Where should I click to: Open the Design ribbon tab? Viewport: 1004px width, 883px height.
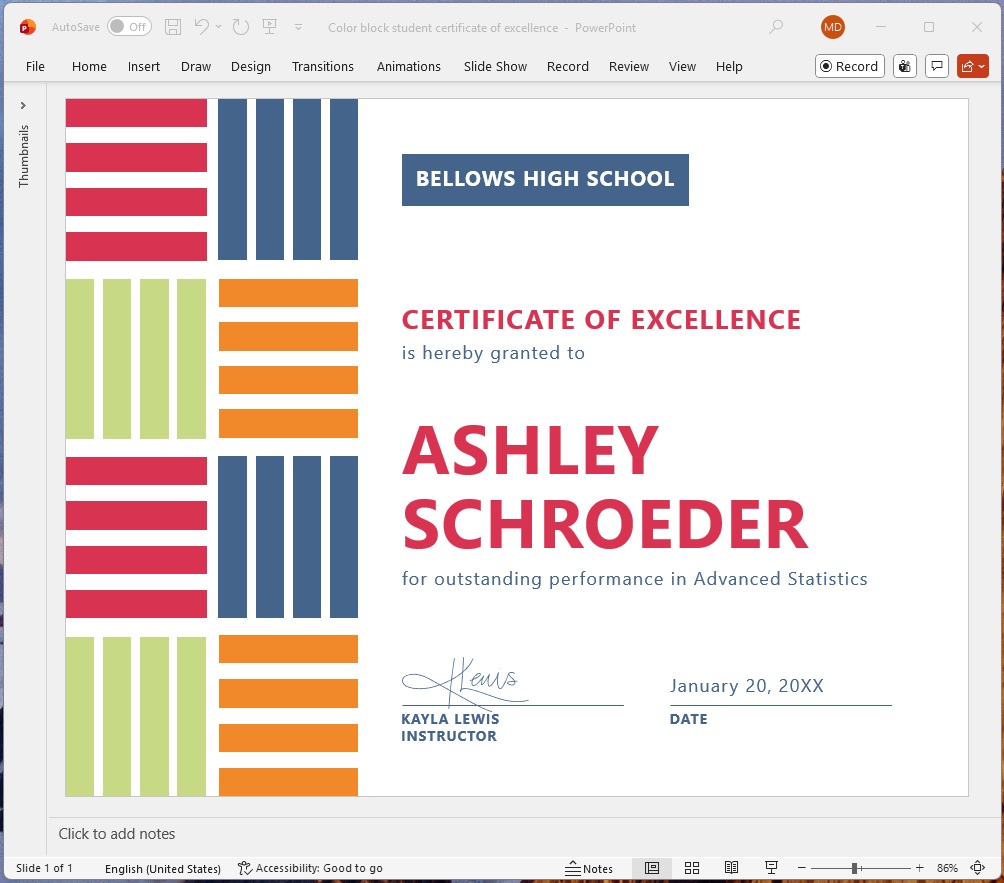click(250, 66)
